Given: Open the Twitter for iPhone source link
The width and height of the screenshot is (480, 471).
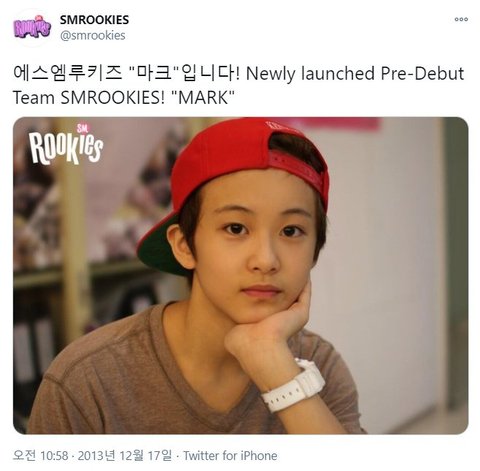Looking at the screenshot, I should pyautogui.click(x=230, y=455).
